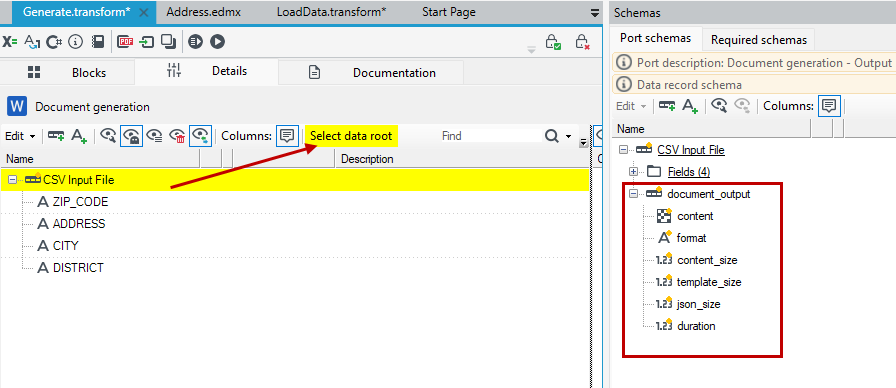Click the duplicate windows icon in toolbar

[169, 42]
